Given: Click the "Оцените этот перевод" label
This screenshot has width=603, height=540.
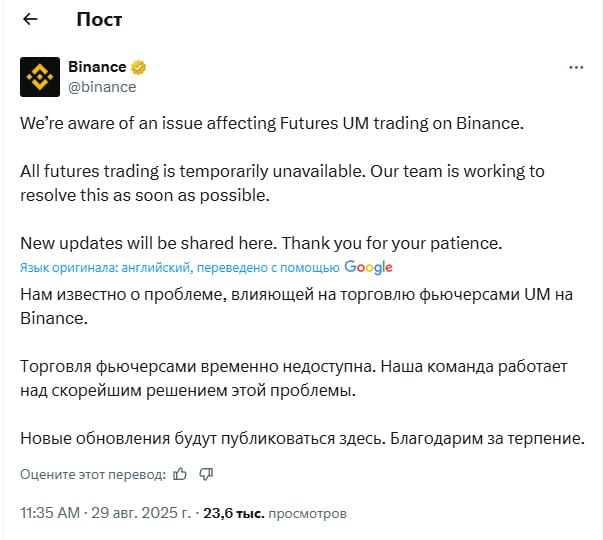Looking at the screenshot, I should 93,473.
